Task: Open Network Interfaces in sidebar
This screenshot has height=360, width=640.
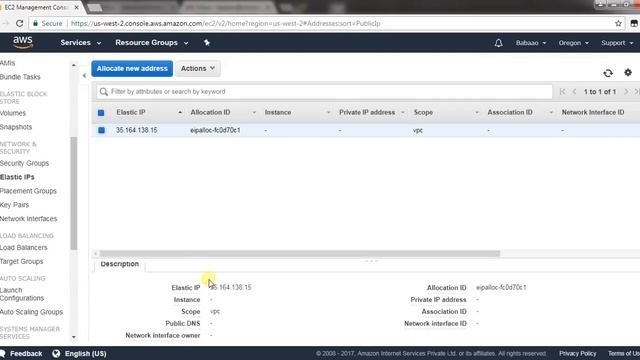Action: pyautogui.click(x=29, y=219)
